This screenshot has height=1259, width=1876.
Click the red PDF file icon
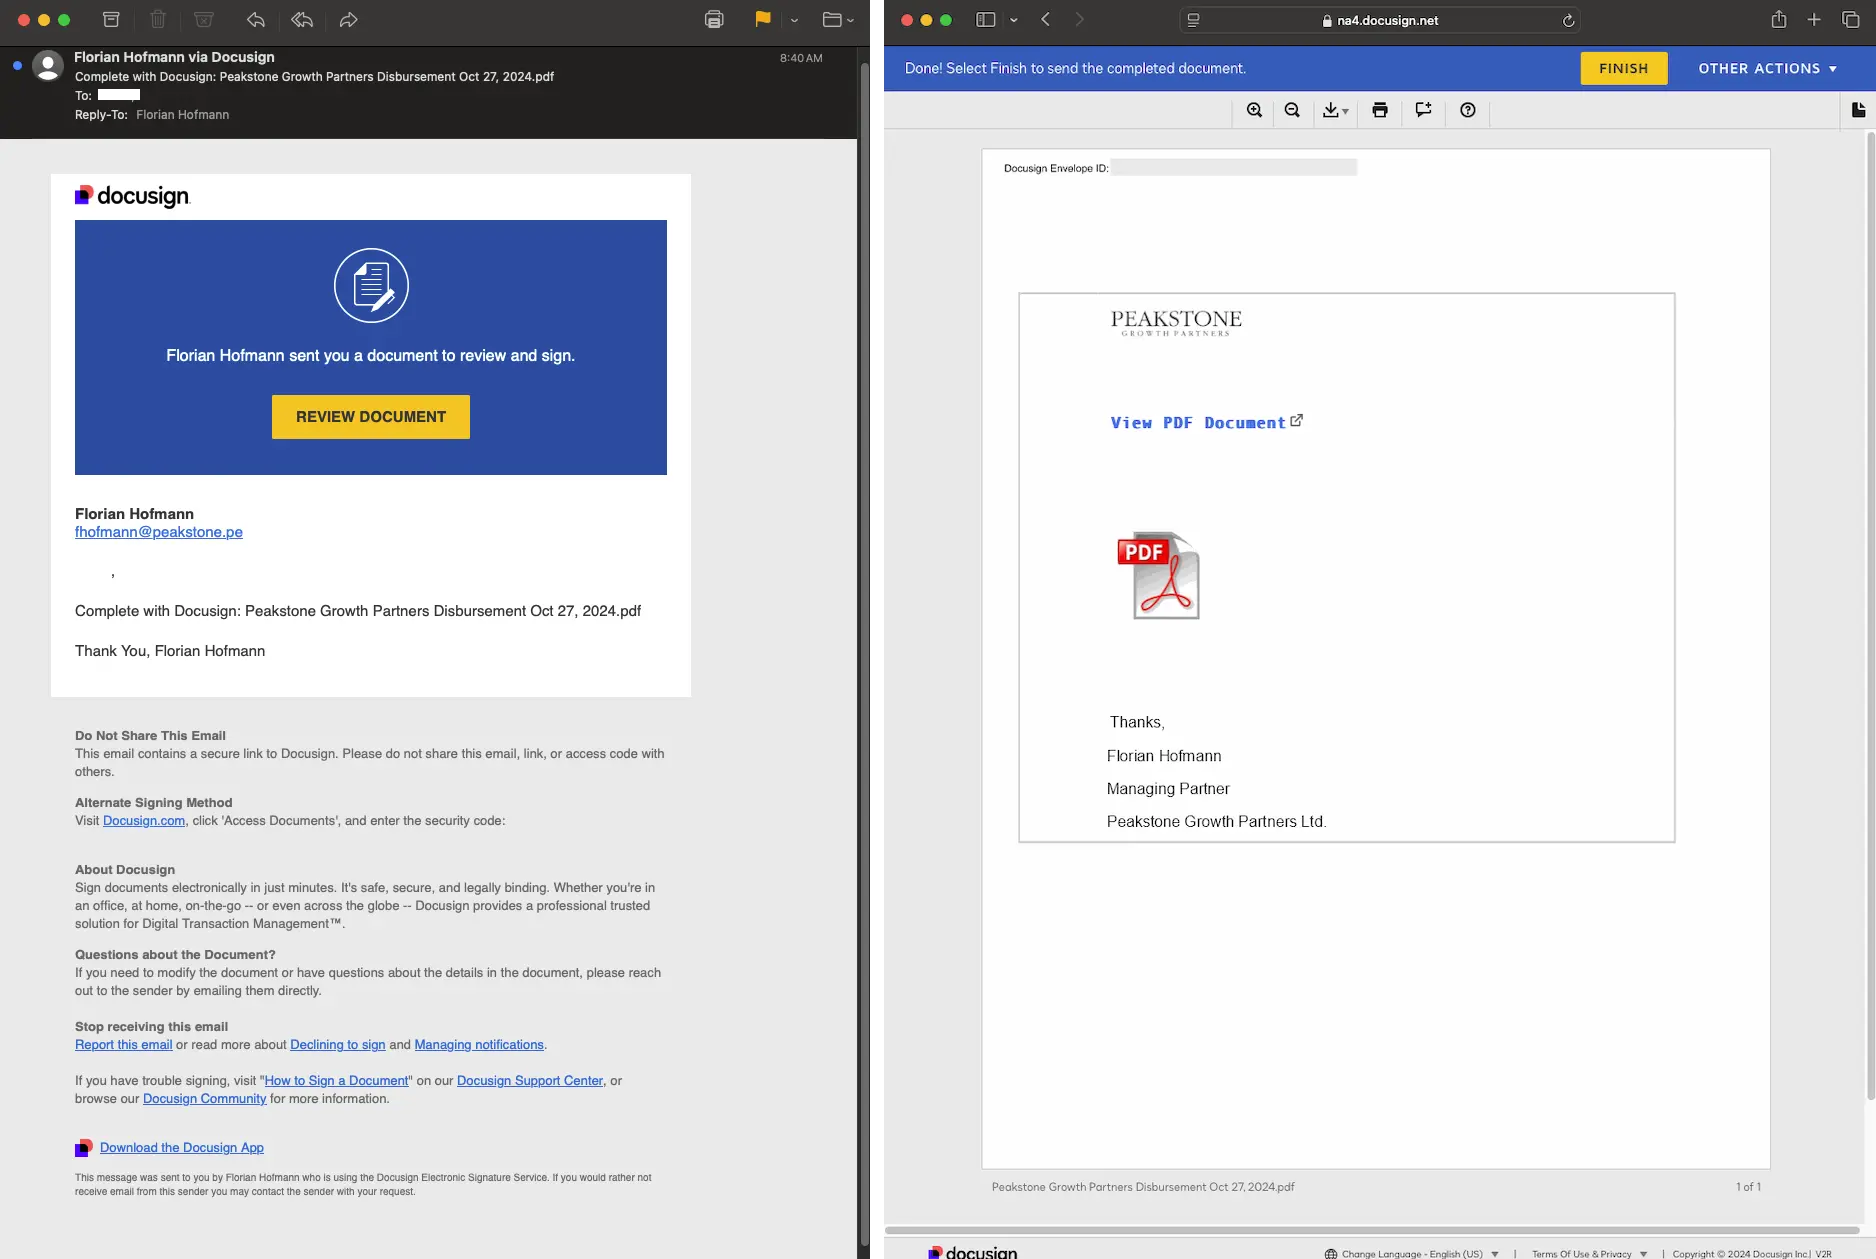[1158, 575]
